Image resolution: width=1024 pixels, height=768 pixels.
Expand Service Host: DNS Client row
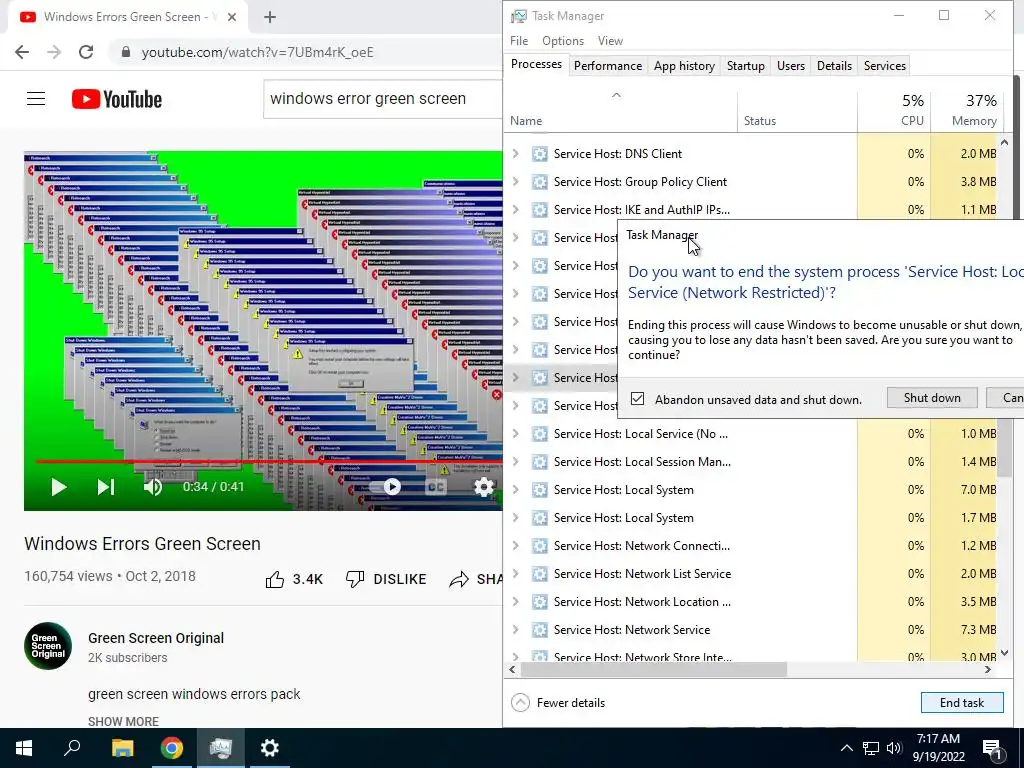click(516, 153)
